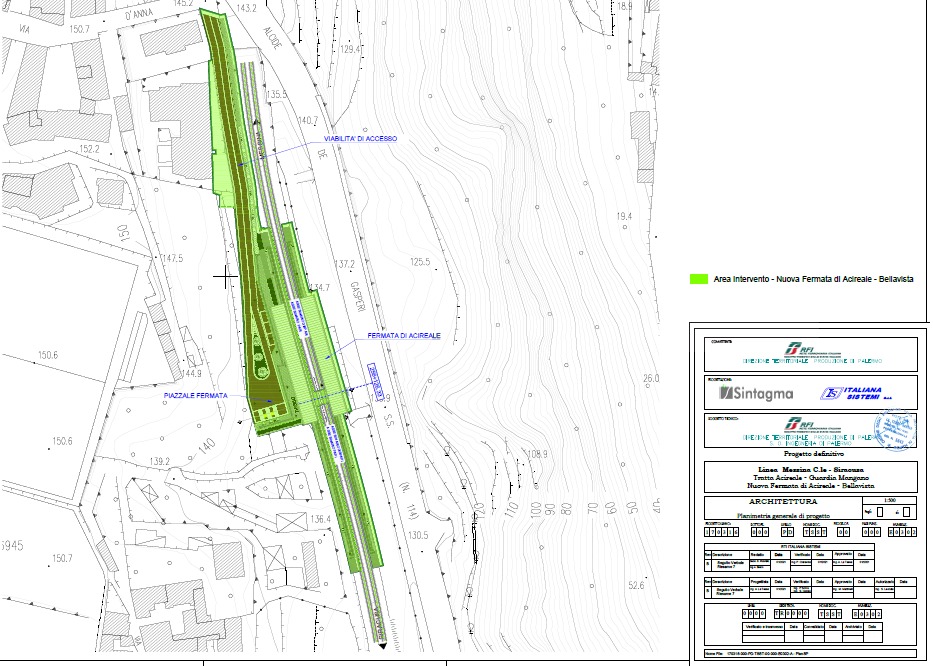Click elevation label '125.5'
933x666 pixels.
419,262
